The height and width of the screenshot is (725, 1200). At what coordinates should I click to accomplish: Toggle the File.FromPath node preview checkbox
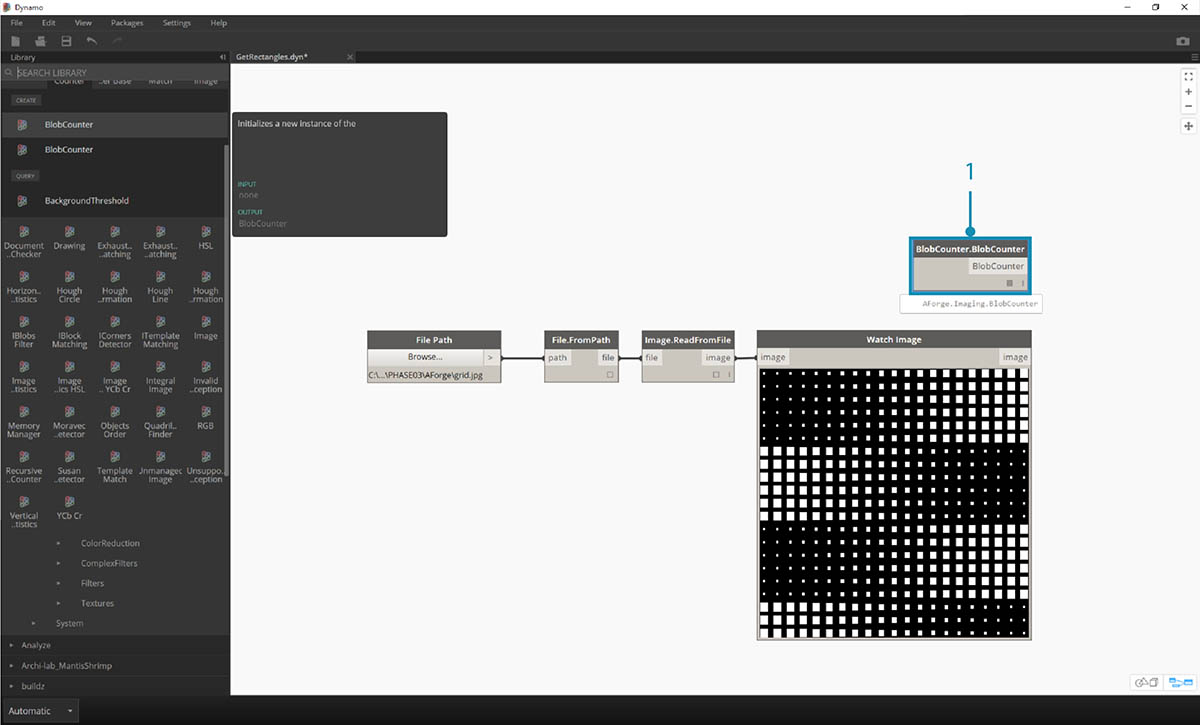pos(609,374)
